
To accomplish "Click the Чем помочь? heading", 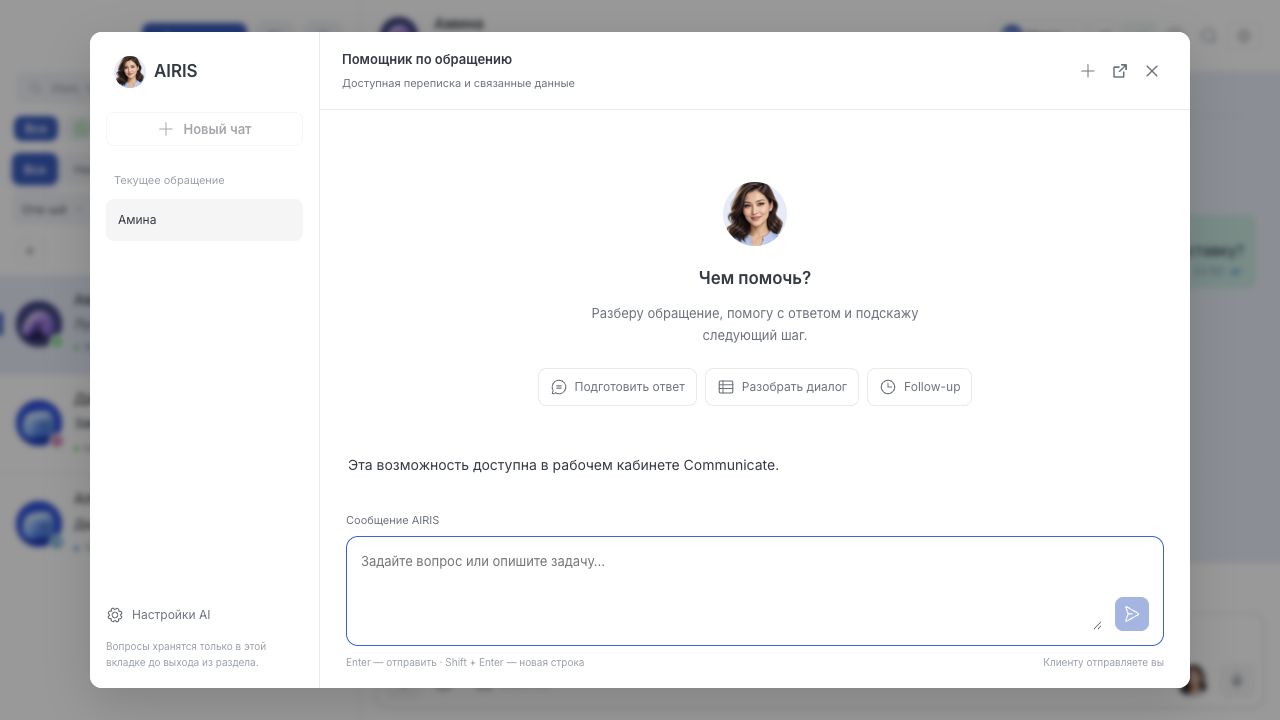I will pyautogui.click(x=755, y=278).
